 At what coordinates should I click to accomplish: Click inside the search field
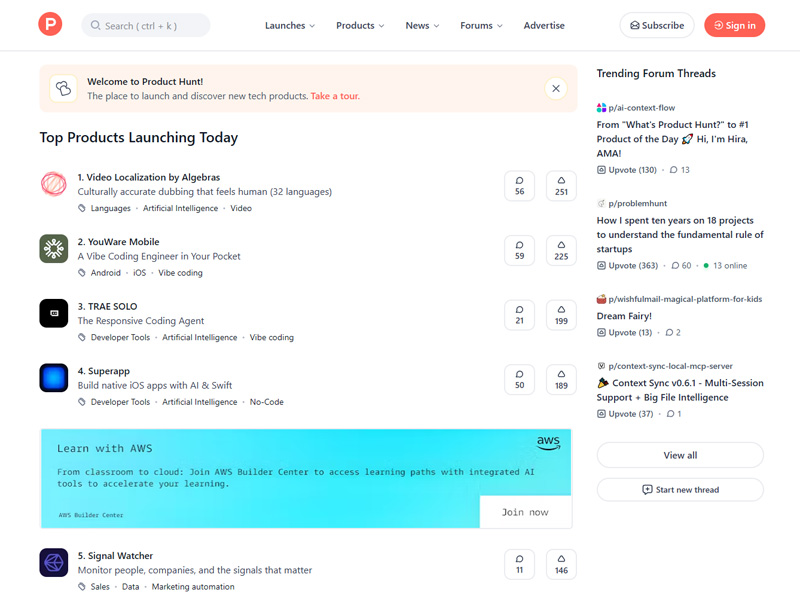[150, 25]
